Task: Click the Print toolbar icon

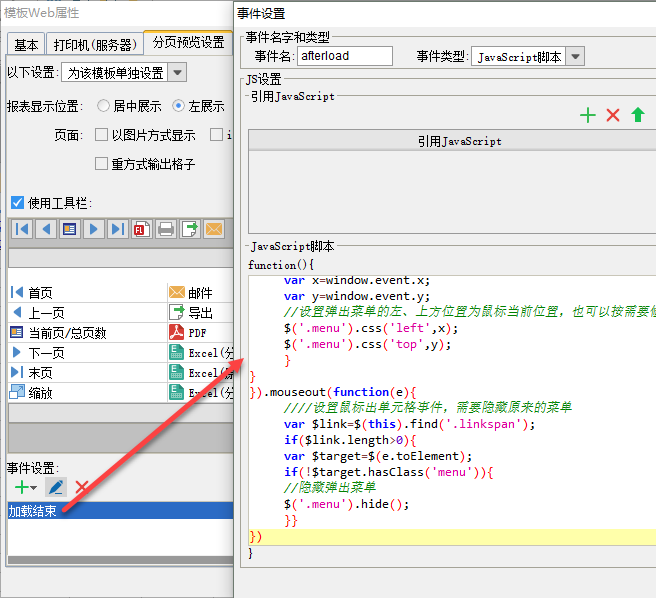Action: [166, 229]
